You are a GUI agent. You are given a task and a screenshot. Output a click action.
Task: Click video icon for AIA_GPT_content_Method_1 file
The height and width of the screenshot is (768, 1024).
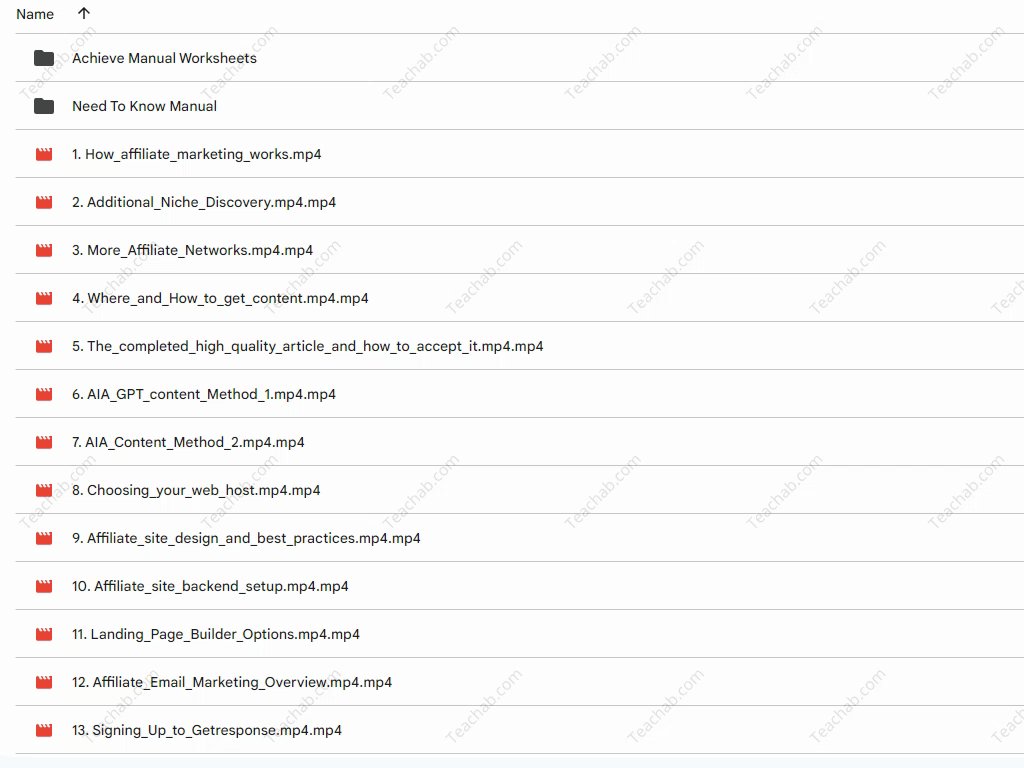click(44, 394)
